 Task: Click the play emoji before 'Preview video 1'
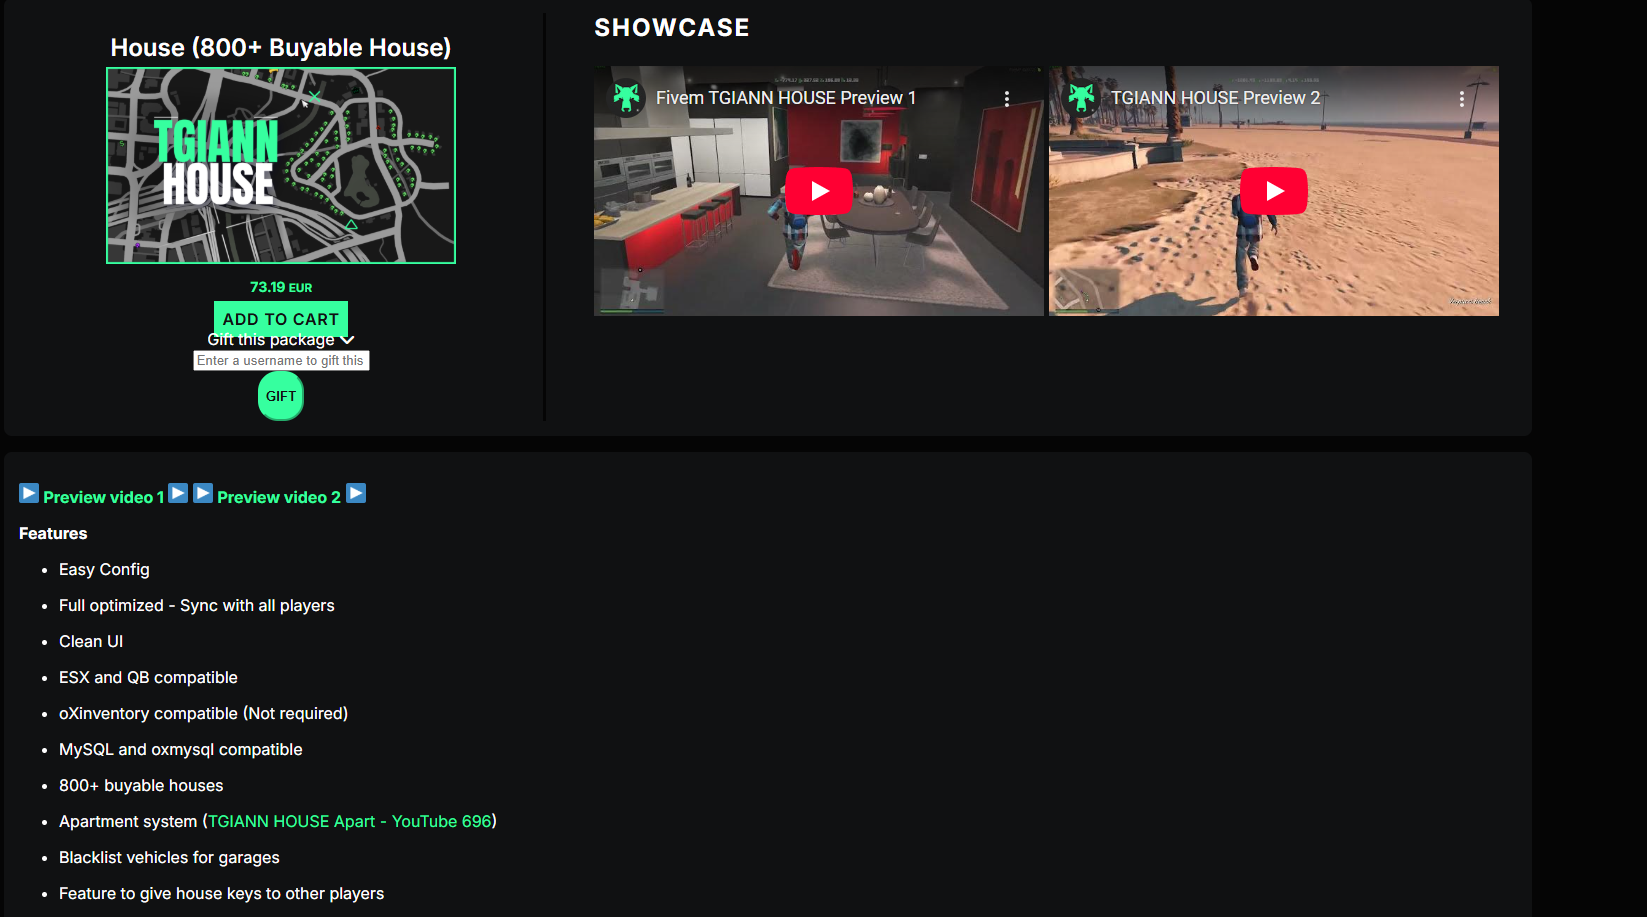pos(29,494)
